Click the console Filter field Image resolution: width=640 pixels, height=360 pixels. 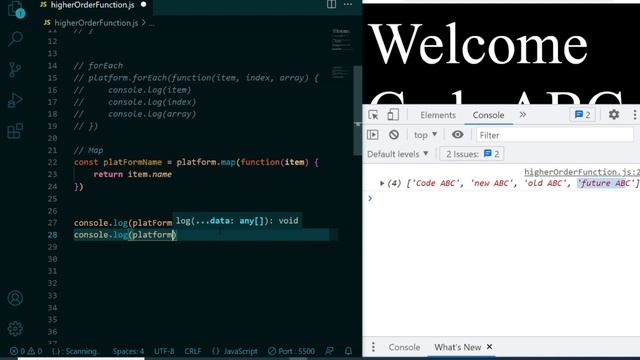tap(554, 135)
